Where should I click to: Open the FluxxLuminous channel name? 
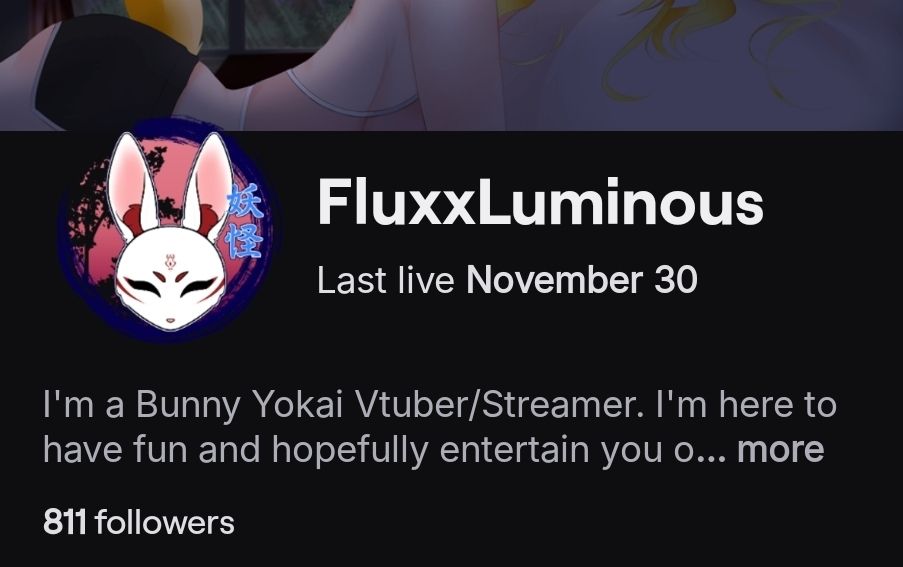click(x=540, y=203)
